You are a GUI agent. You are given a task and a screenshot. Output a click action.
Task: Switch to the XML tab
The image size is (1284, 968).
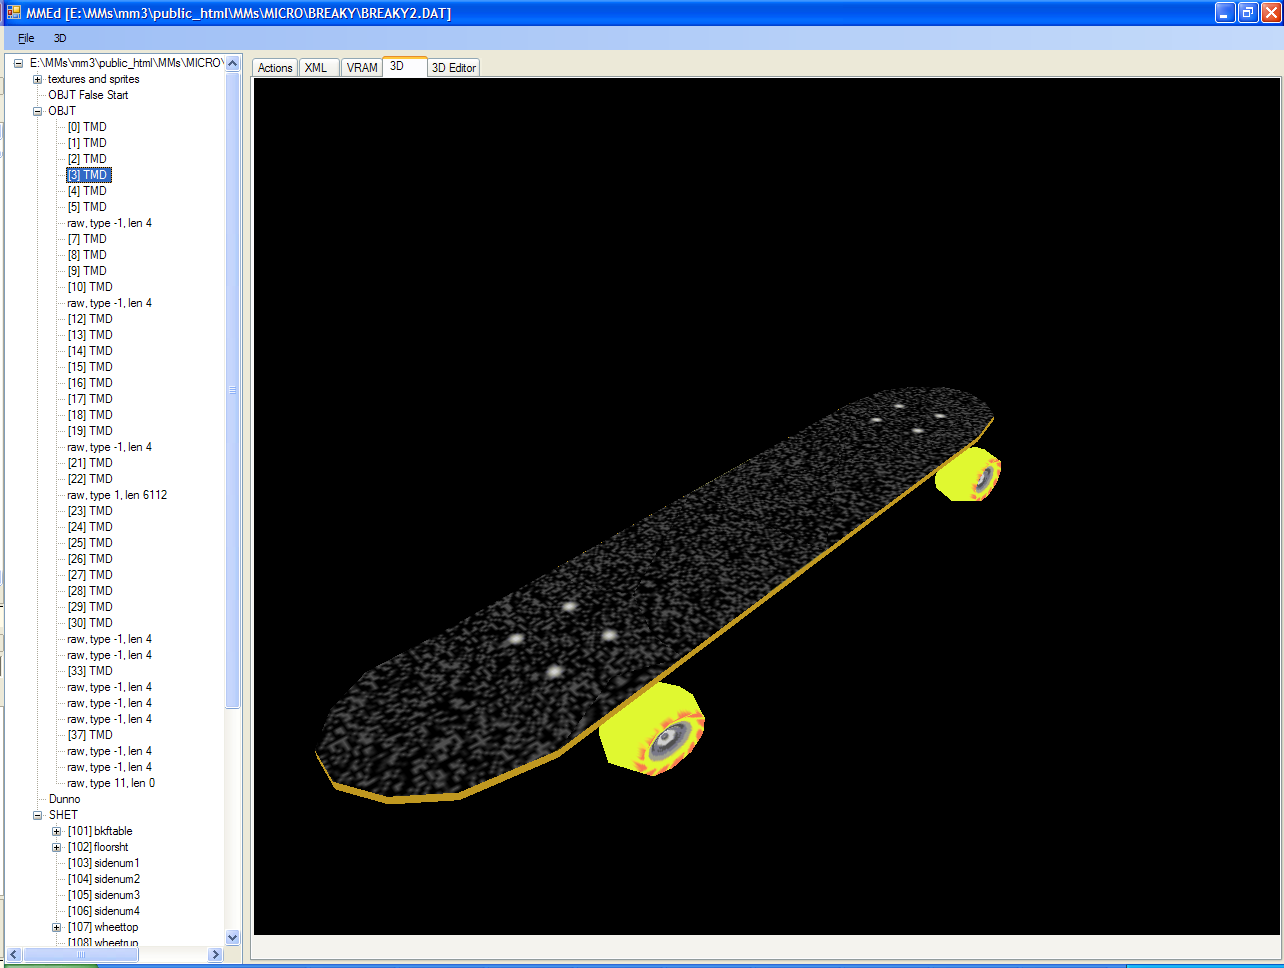coord(316,68)
